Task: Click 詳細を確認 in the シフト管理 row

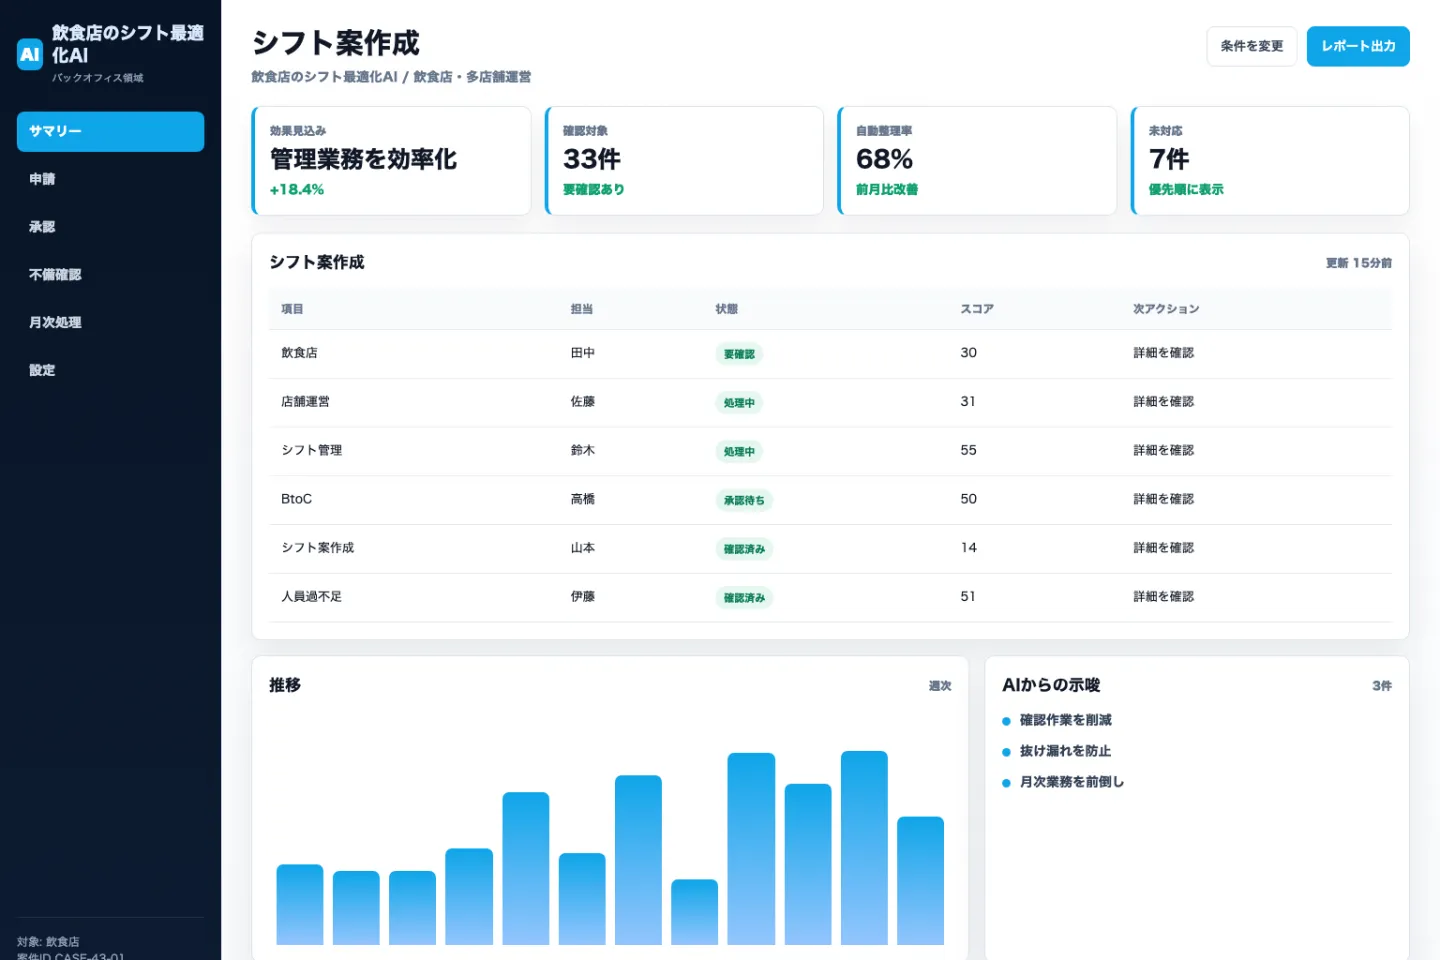Action: 1163,451
